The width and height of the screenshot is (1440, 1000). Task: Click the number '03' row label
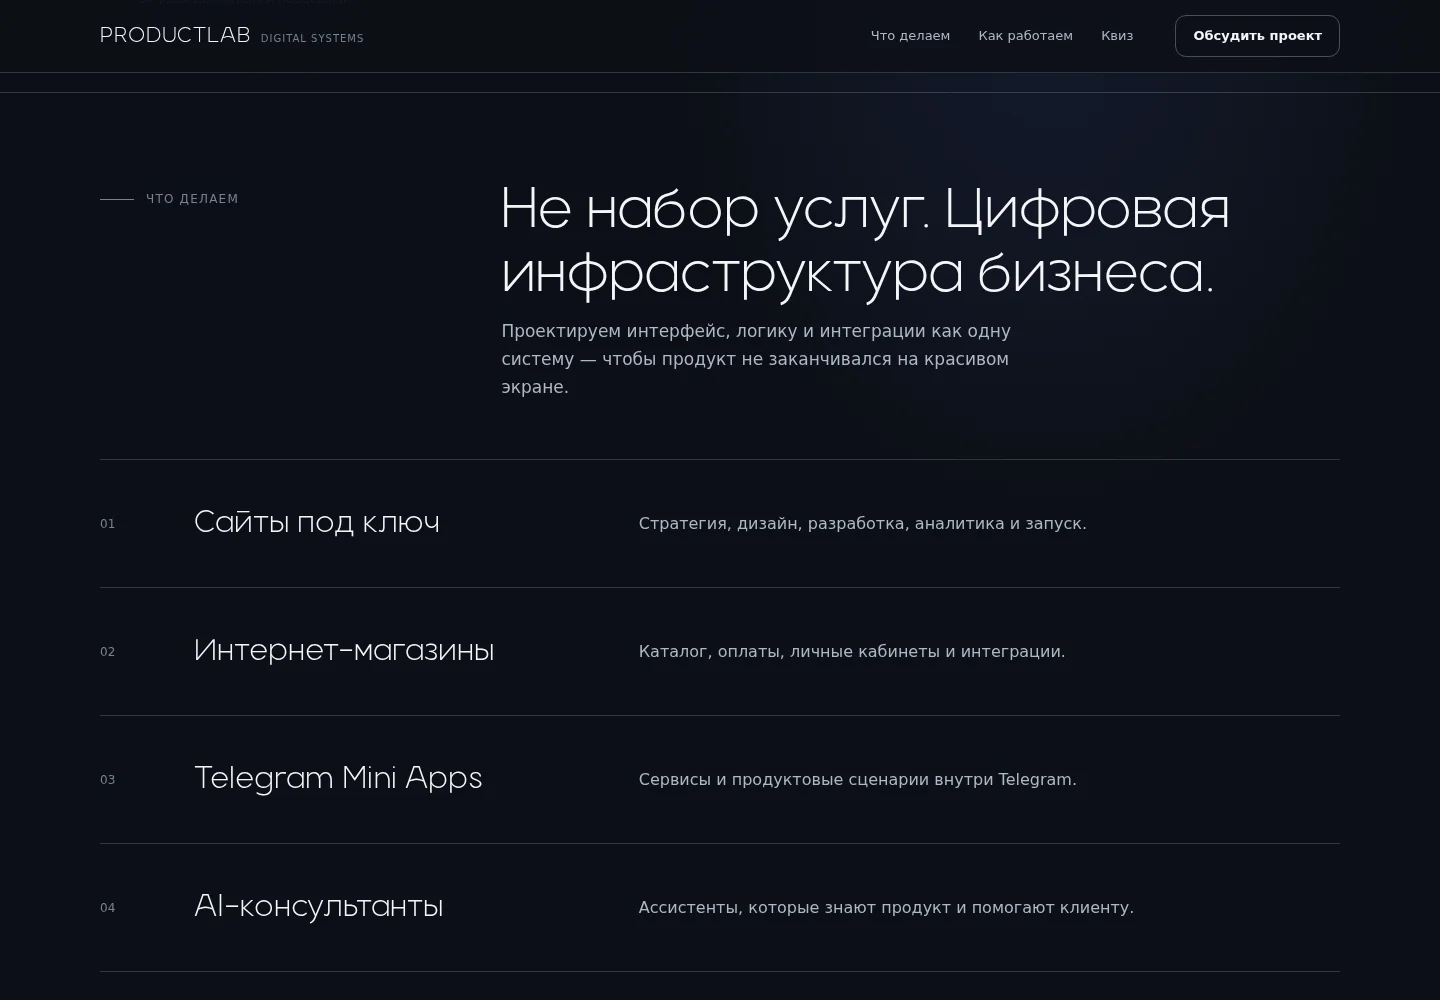(x=108, y=780)
